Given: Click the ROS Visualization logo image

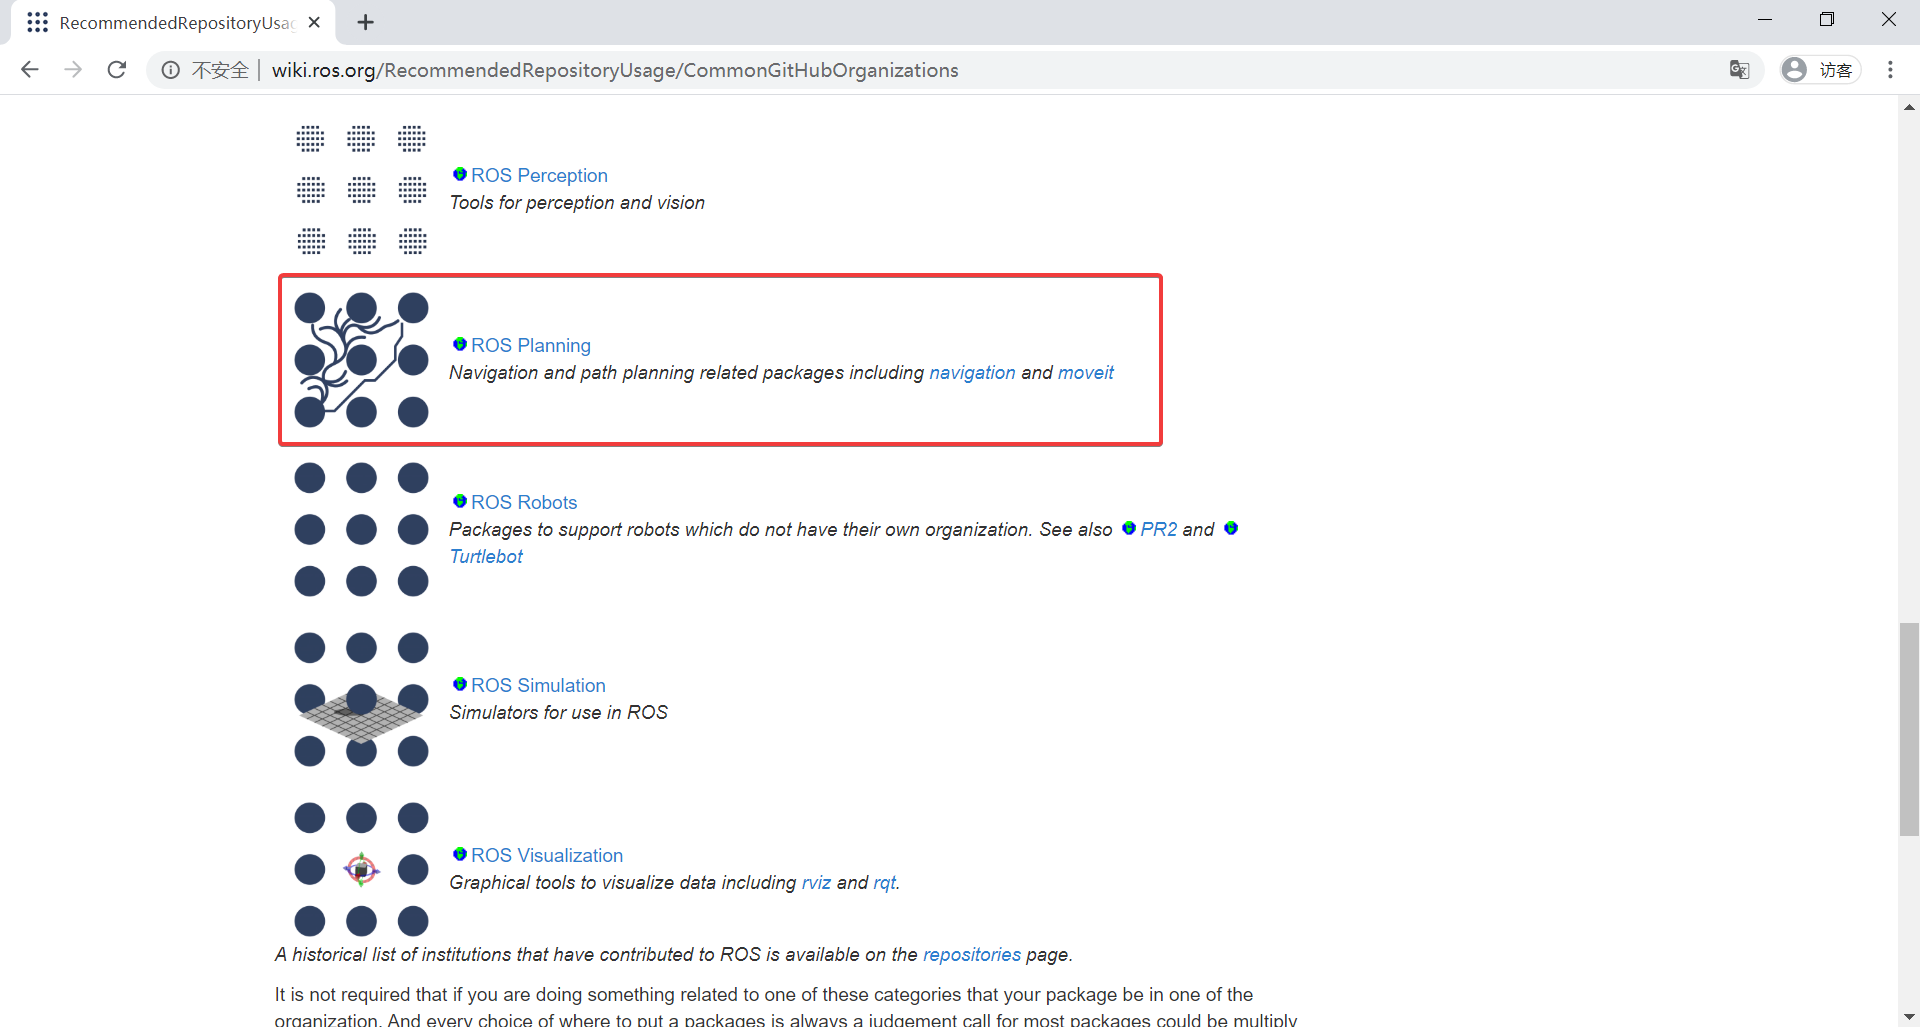Looking at the screenshot, I should tap(361, 869).
